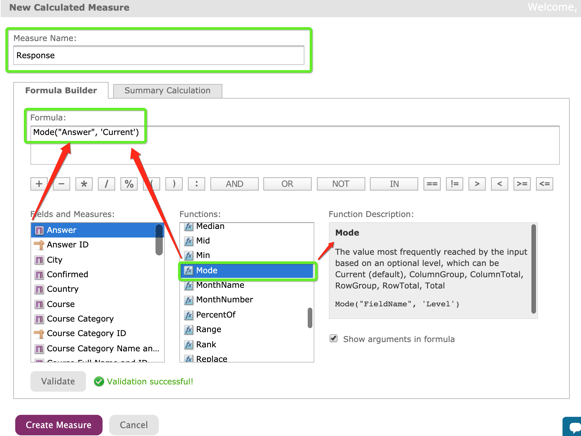Insert the not-equal != operator

454,184
